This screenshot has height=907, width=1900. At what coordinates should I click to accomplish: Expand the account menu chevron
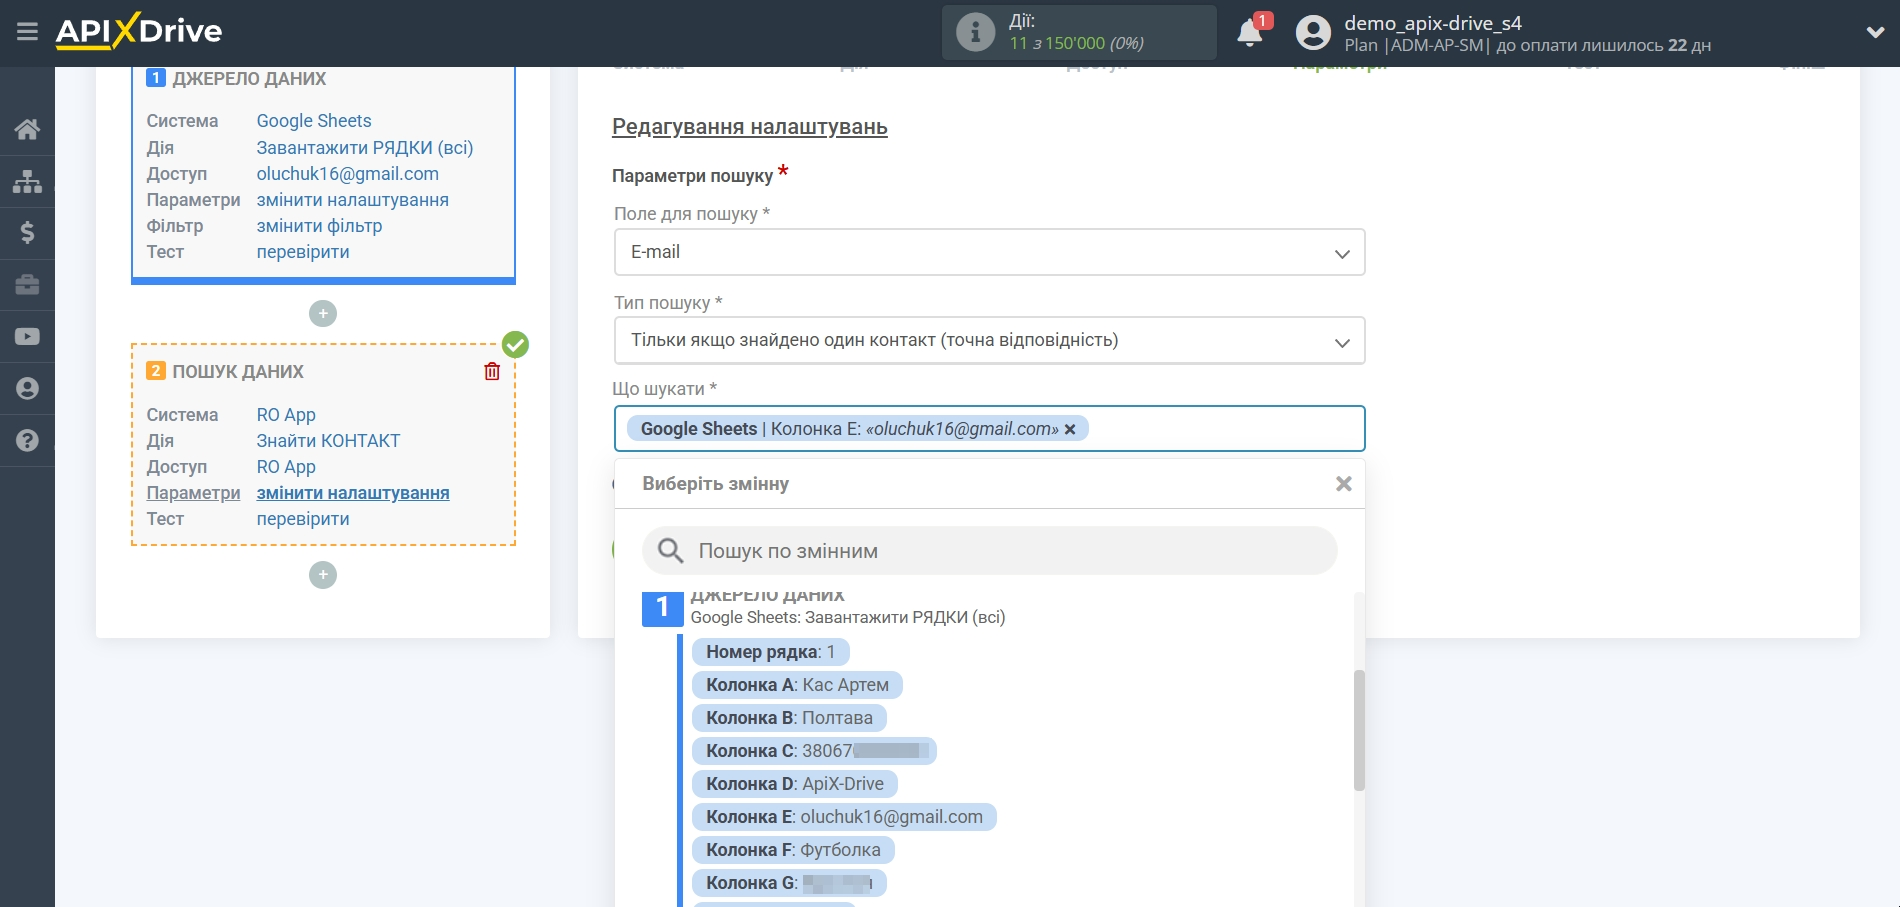click(1875, 32)
